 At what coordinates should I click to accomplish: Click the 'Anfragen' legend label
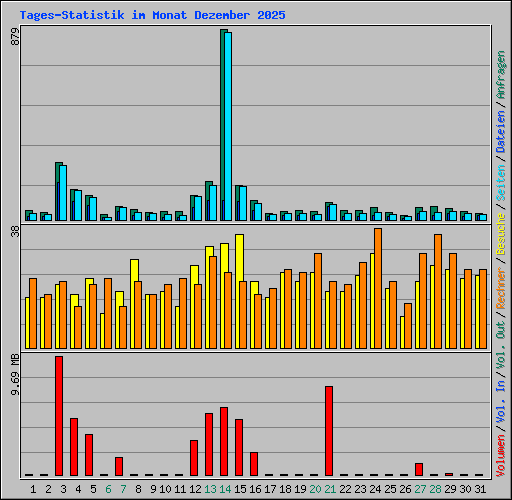click(501, 75)
